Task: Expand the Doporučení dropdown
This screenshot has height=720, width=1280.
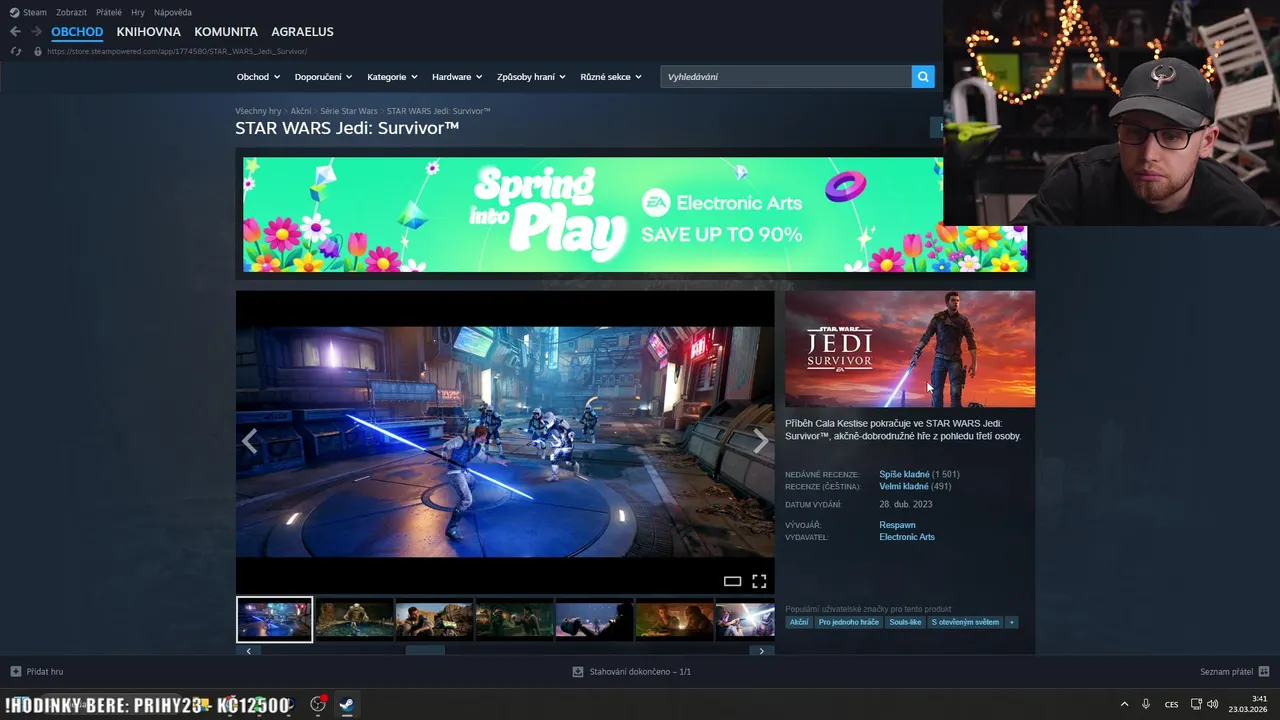Action: coord(323,77)
